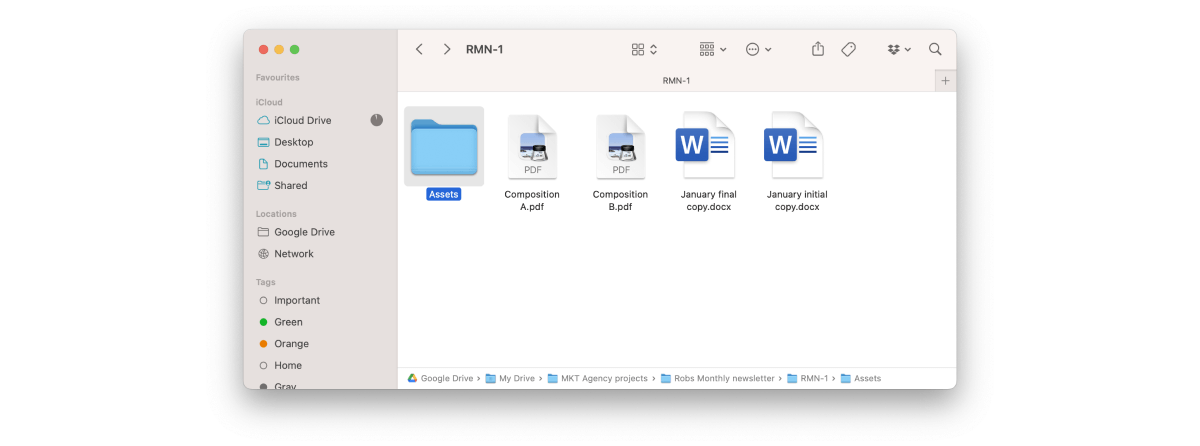
Task: Open the ellipsis action menu
Action: coord(759,49)
